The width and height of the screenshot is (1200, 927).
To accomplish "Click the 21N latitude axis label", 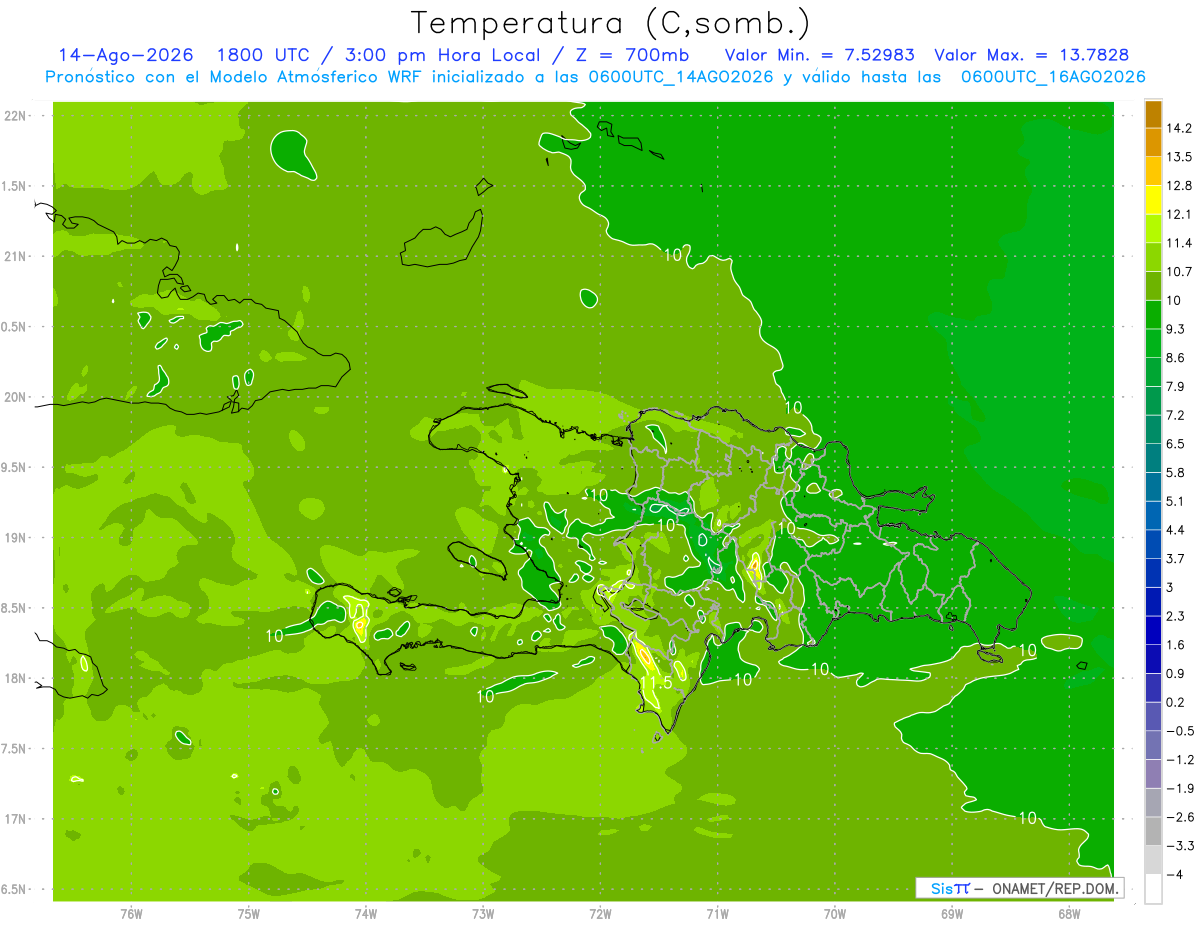I will (x=16, y=256).
